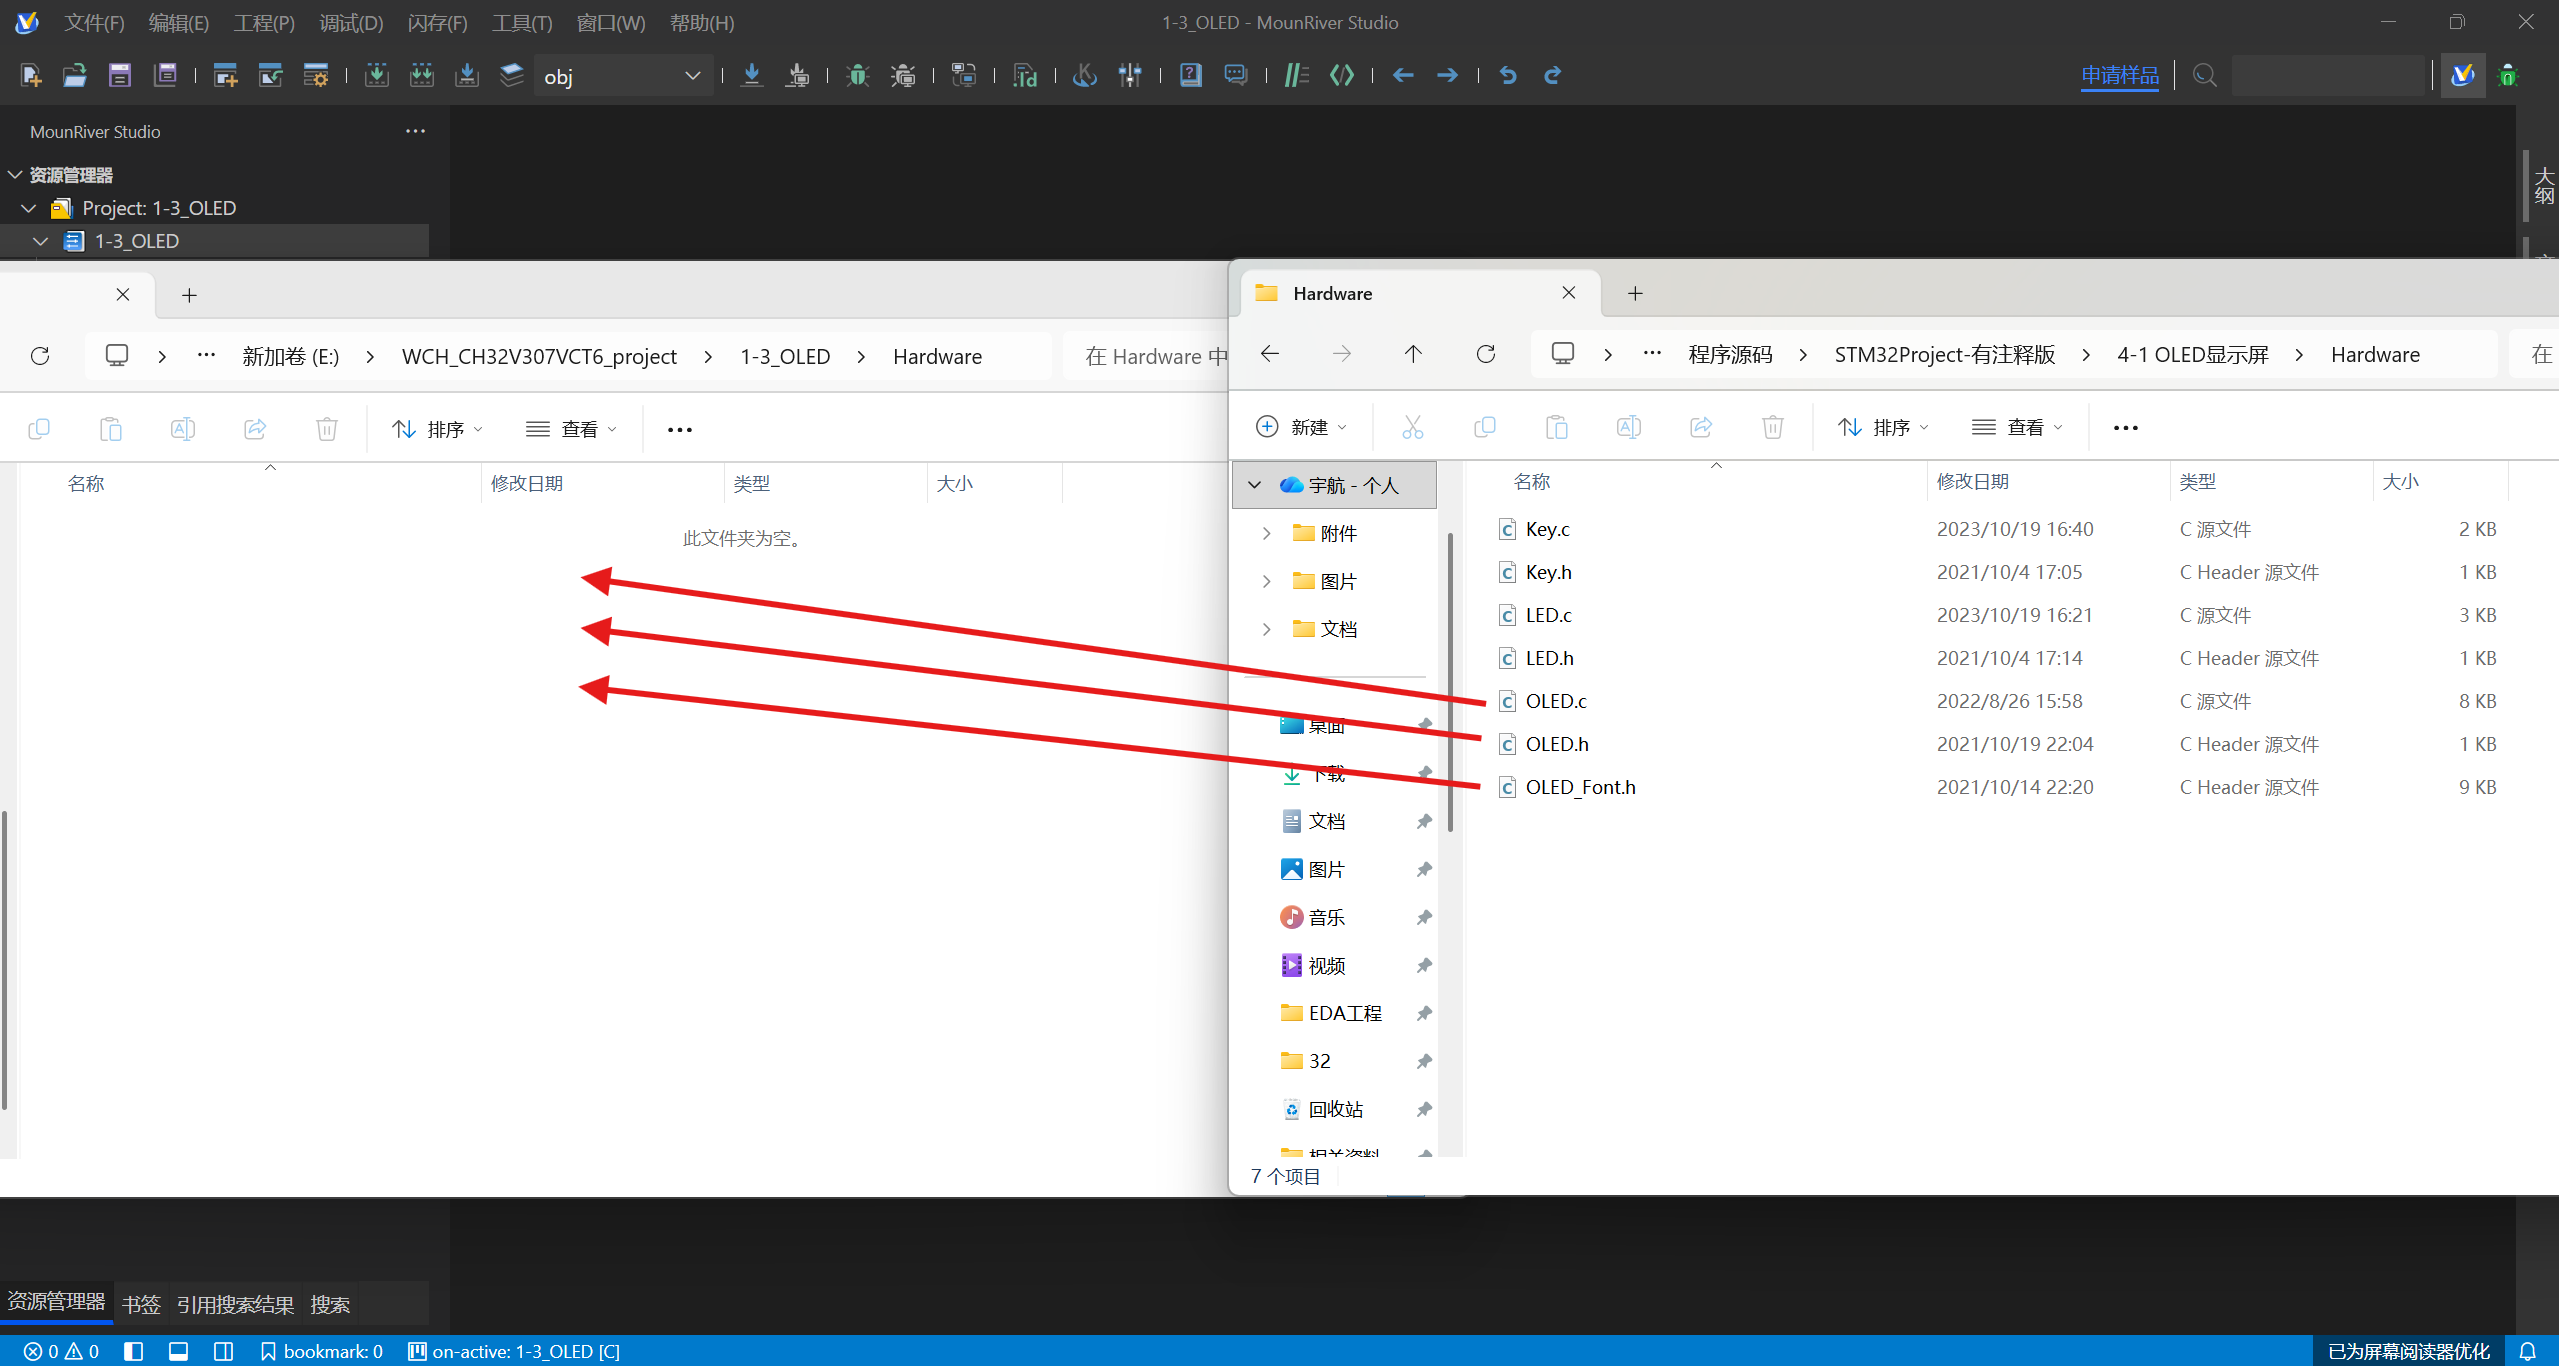Click STM32Project-有注释版 in right breadcrumb
Screen dimensions: 2559x1366
(x=1944, y=354)
